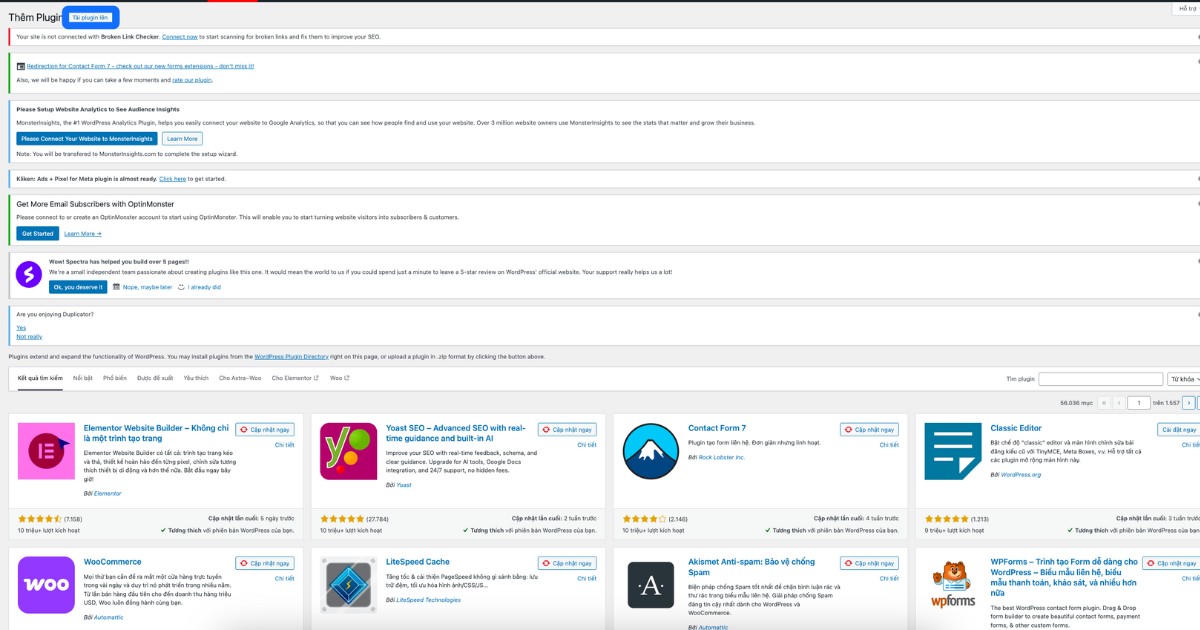
Task: Click the Contact Form 7 mountain logo
Action: tap(651, 451)
